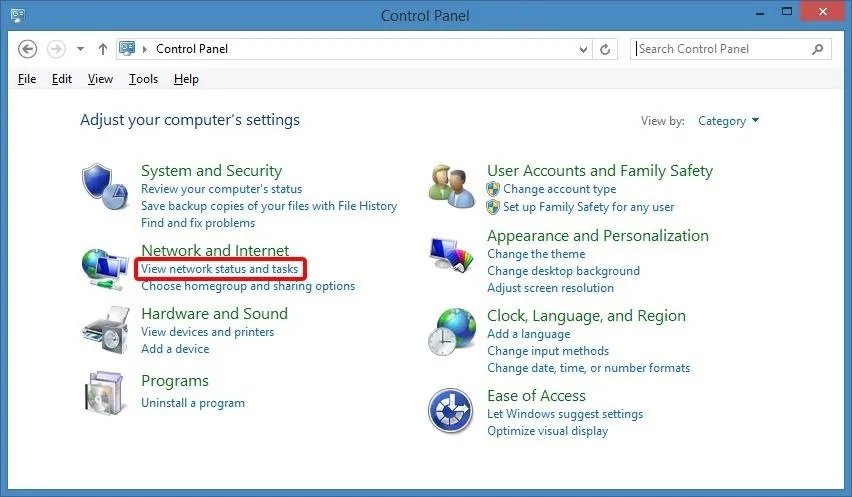Open the address bar history dropdown
852x497 pixels.
(583, 49)
